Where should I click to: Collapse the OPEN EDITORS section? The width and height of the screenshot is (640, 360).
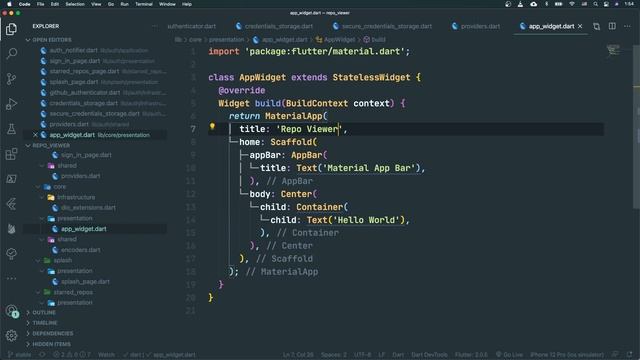pos(52,40)
